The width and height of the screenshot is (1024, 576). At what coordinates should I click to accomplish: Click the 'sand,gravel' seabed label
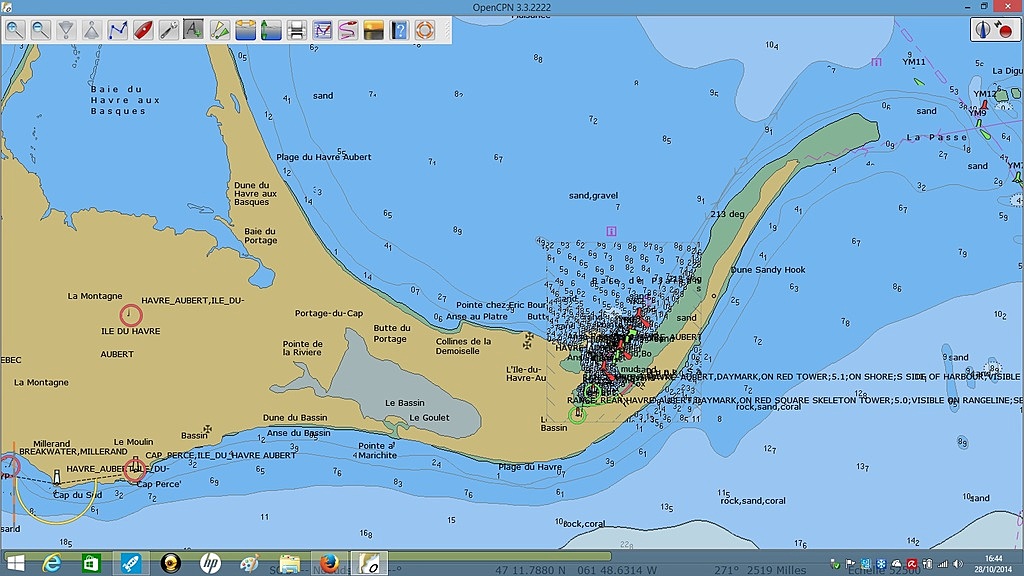593,195
